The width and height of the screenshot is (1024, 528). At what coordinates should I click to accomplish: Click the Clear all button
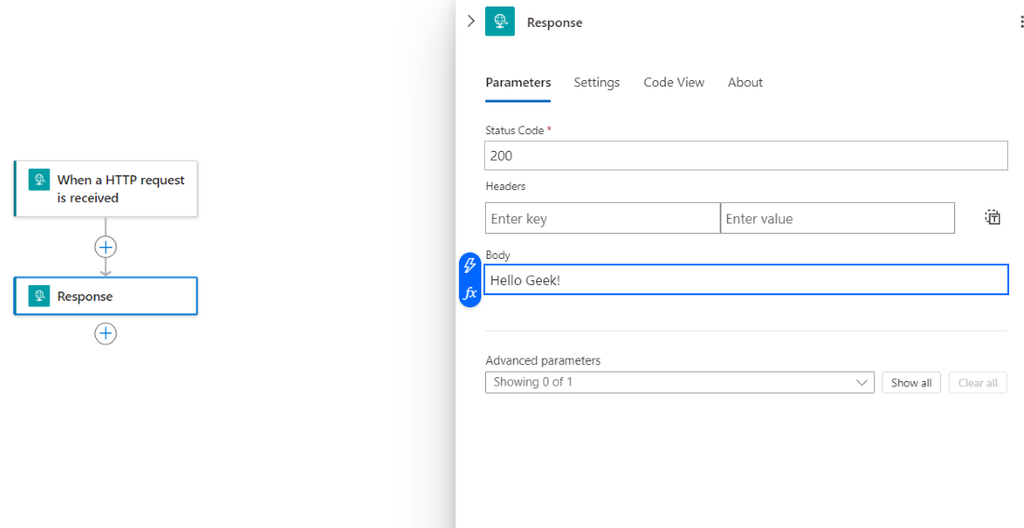pos(977,383)
